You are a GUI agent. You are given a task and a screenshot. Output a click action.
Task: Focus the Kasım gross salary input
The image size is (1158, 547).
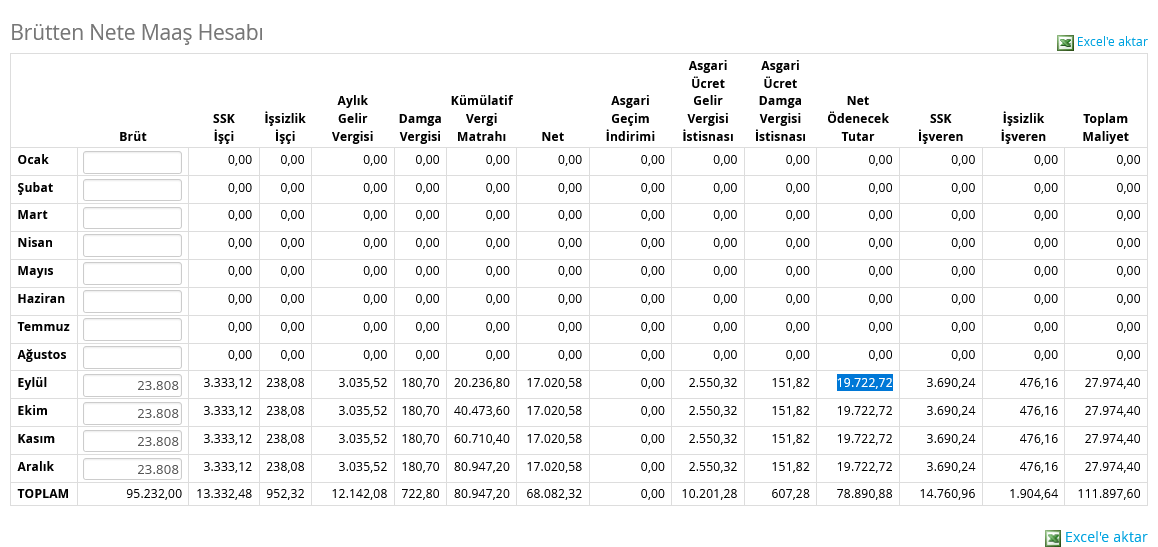(132, 441)
